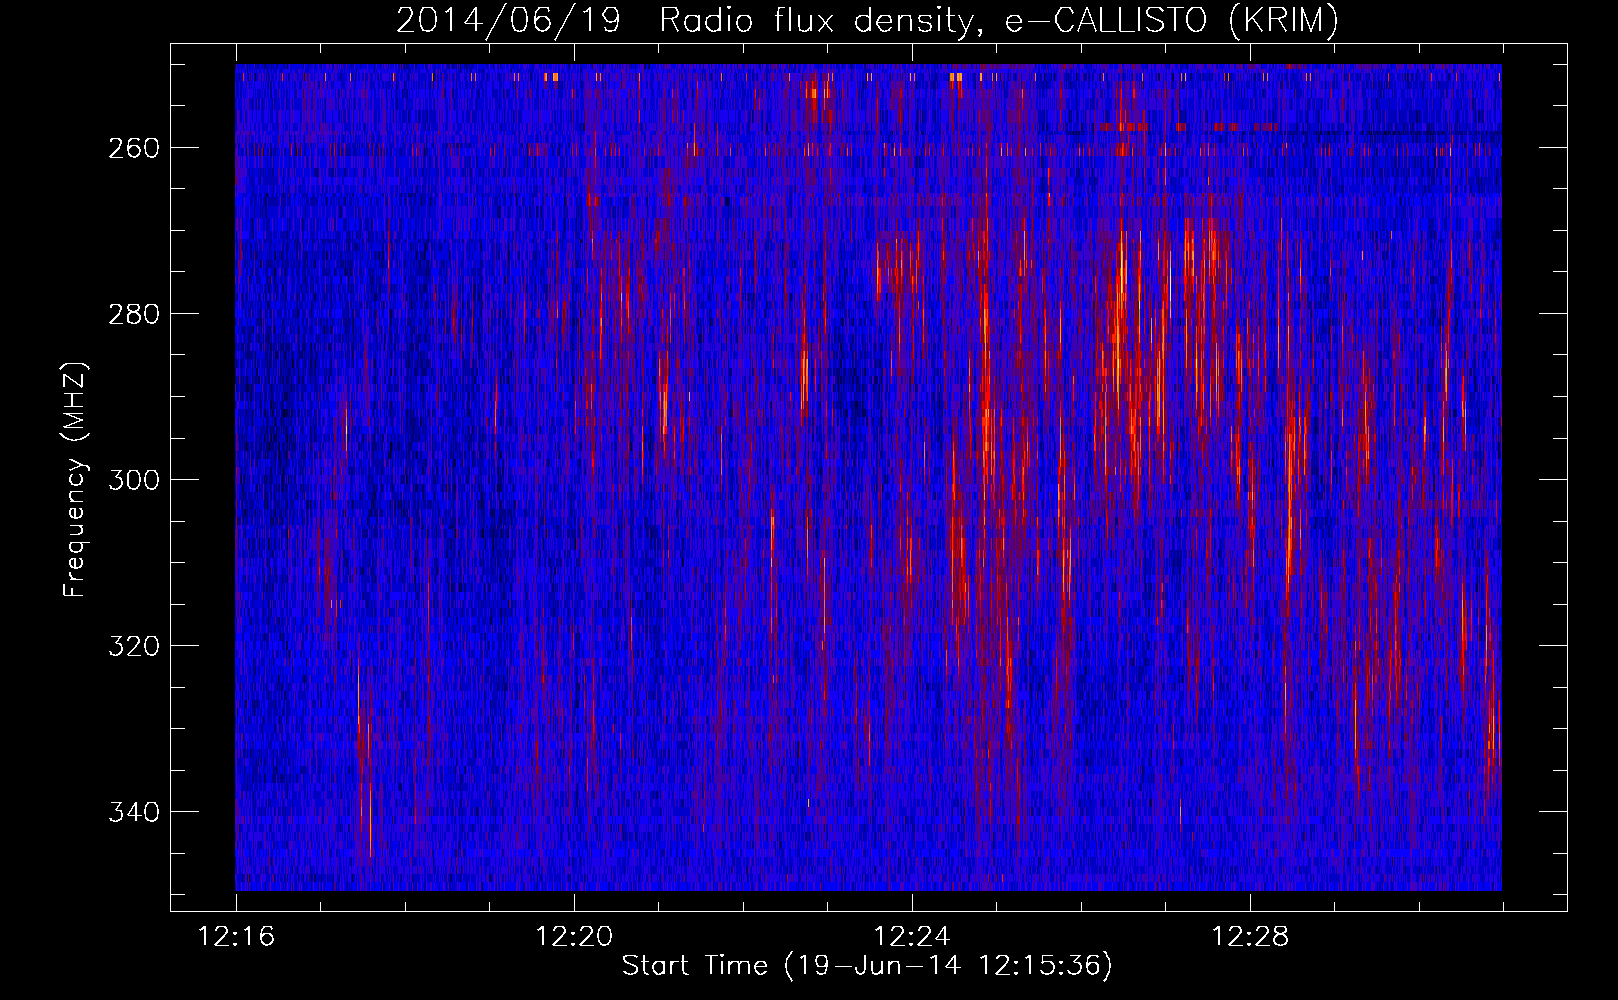The width and height of the screenshot is (1618, 1000).
Task: Select the 340 frequency axis label
Action: pyautogui.click(x=134, y=812)
